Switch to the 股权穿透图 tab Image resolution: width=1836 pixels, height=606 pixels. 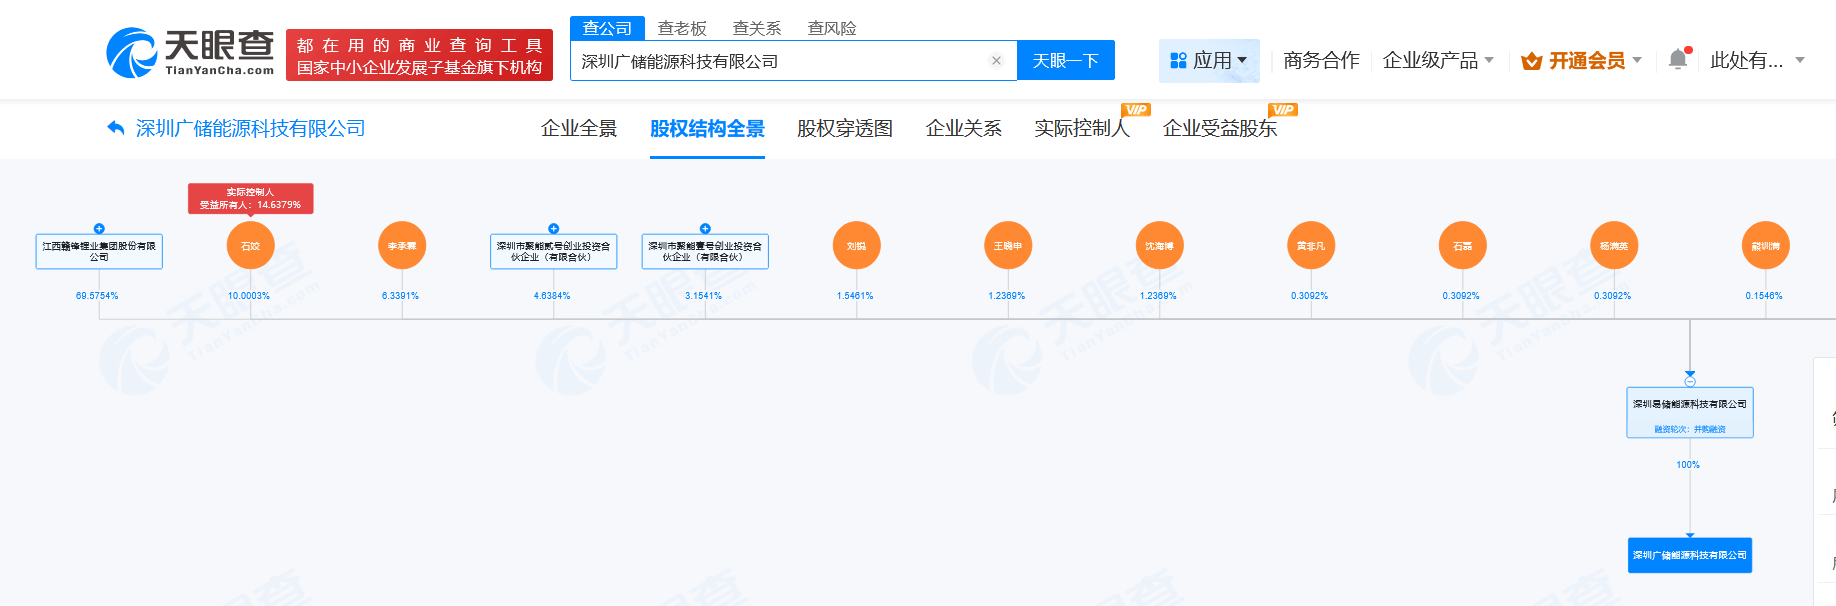[845, 128]
